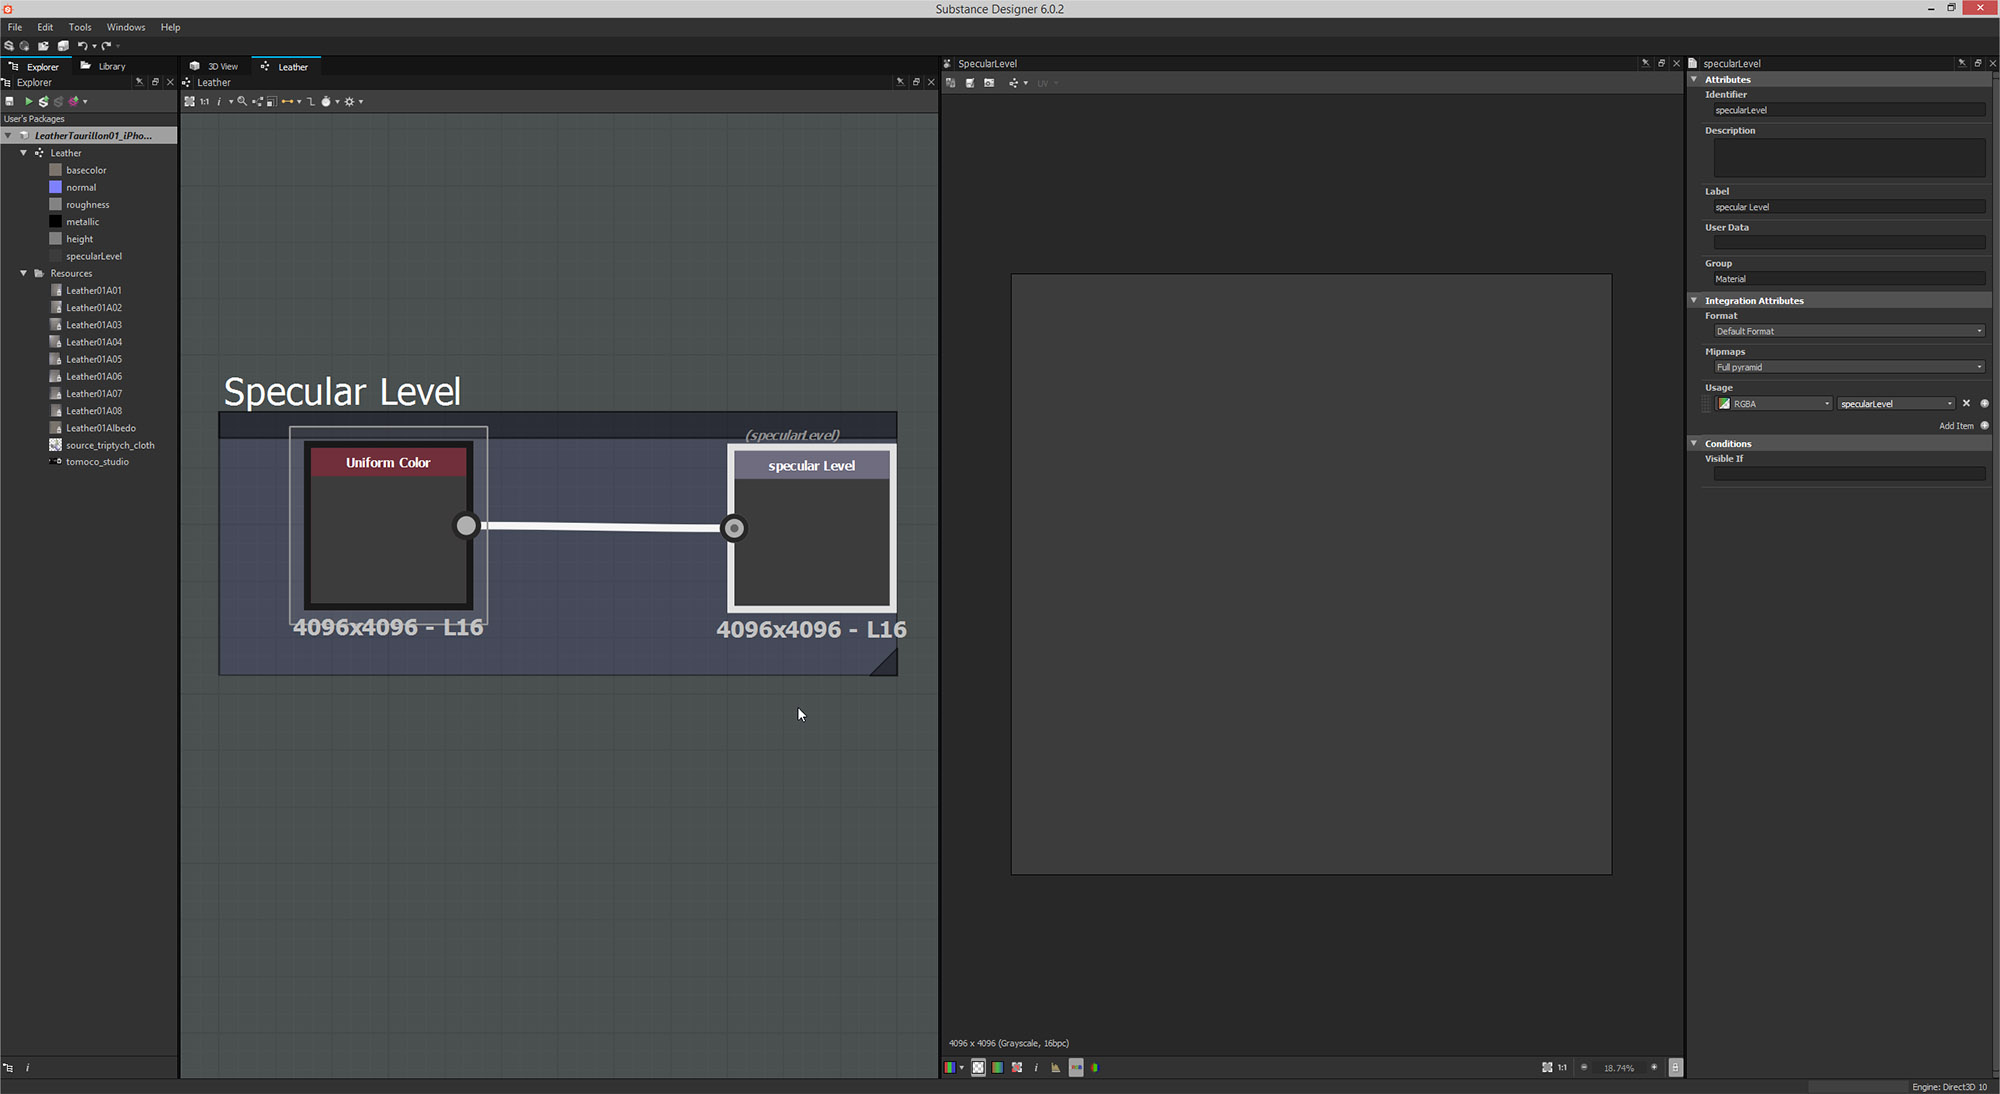Click the orange link display icon in graph toolbar

(288, 101)
